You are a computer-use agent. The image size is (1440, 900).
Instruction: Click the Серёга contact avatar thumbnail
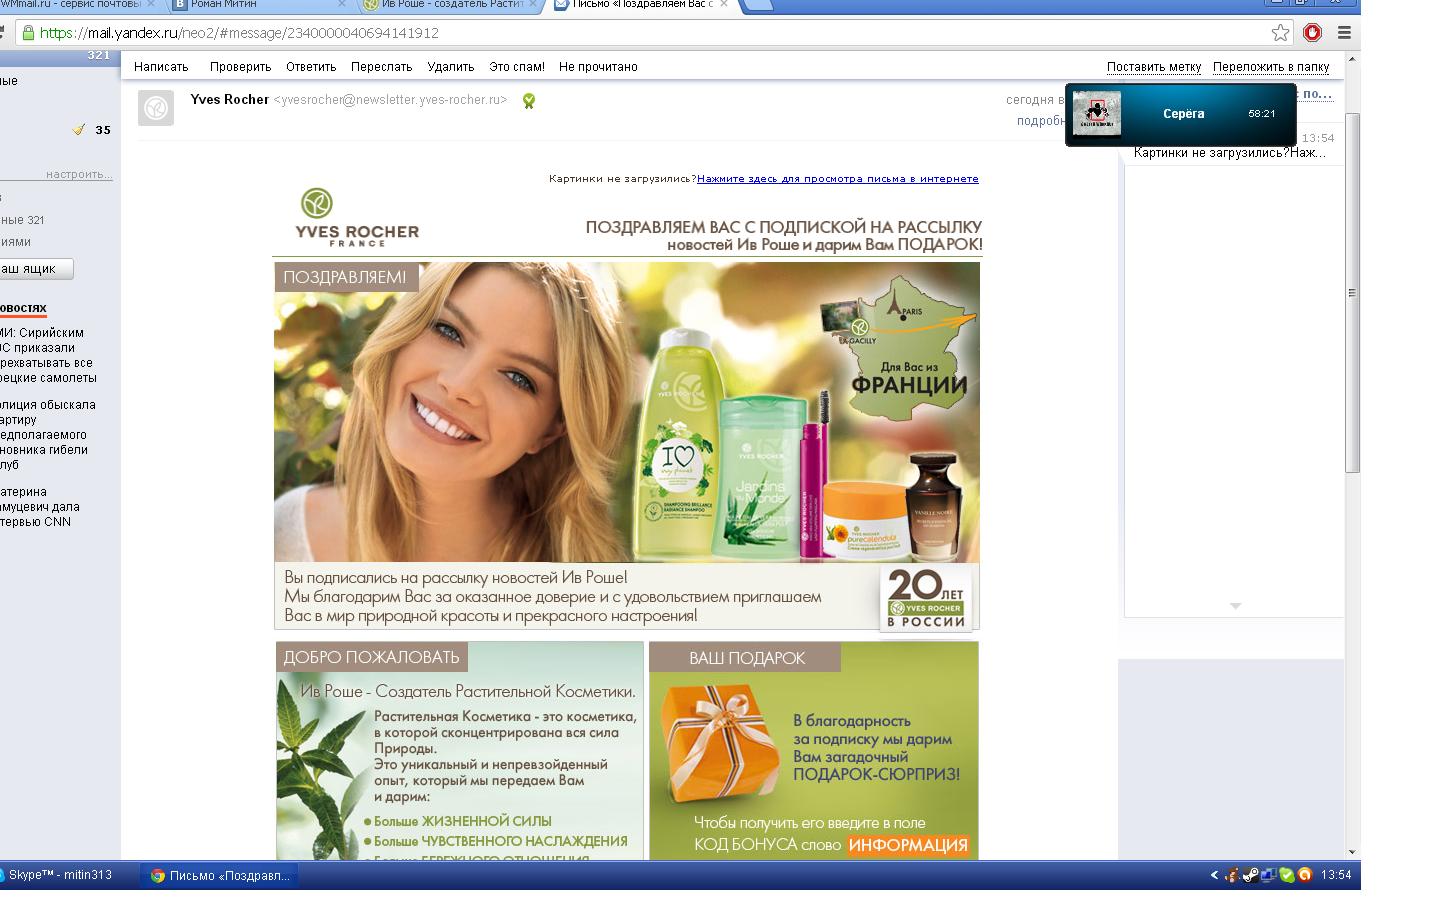coord(1097,114)
